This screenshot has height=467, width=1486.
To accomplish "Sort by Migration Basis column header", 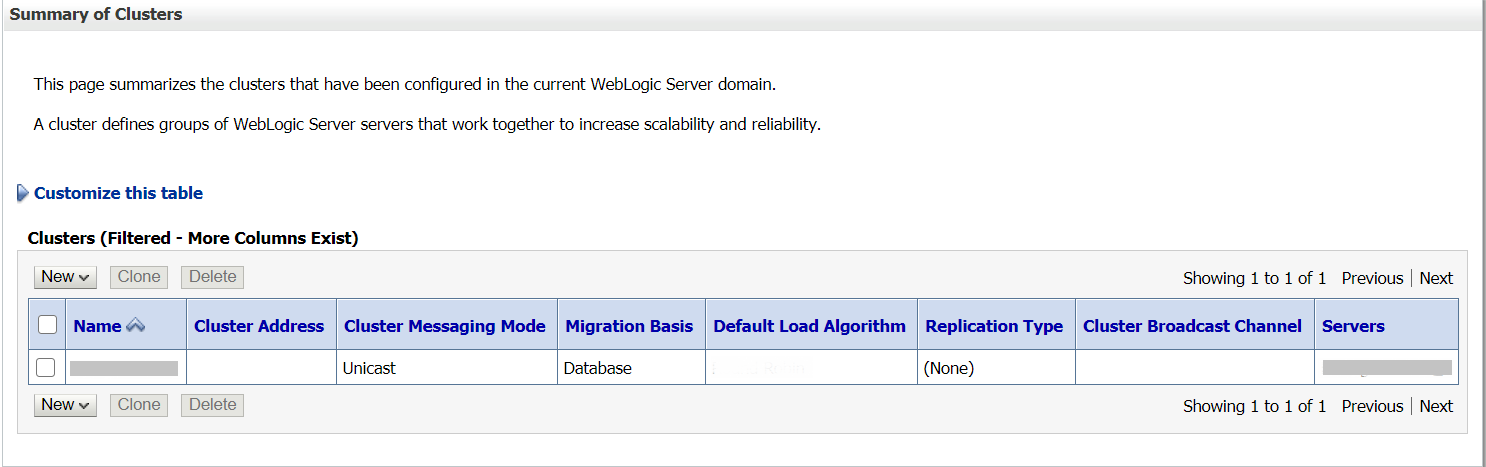I will [629, 326].
